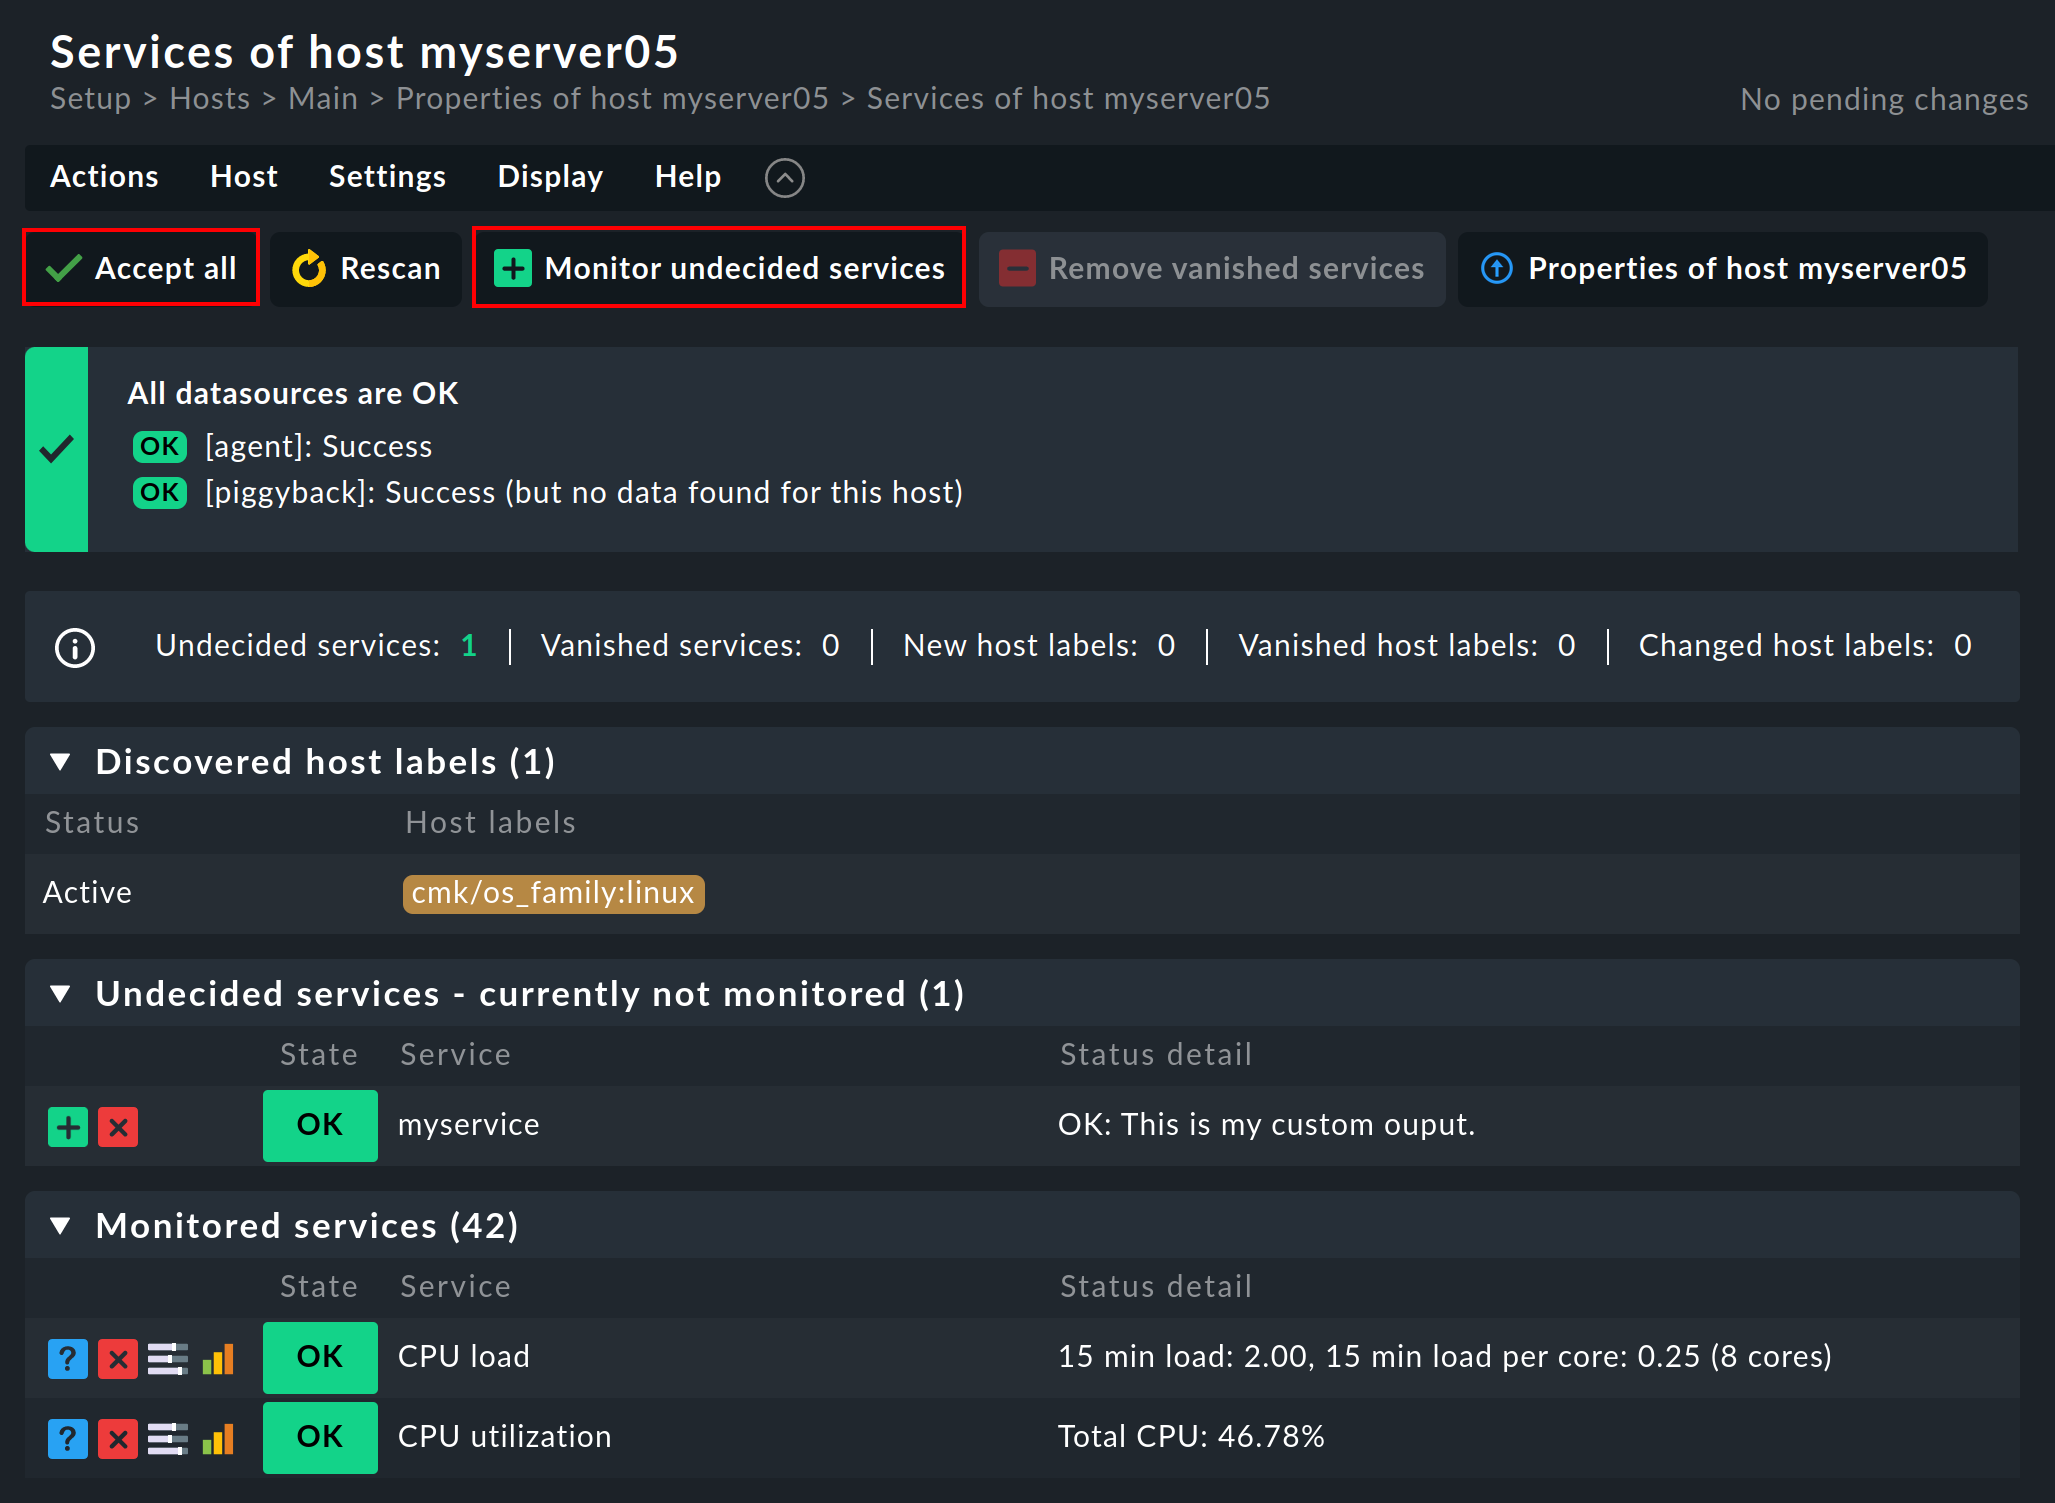The image size is (2055, 1503).
Task: Click blue question mark for CPU utilization
Action: (68, 1439)
